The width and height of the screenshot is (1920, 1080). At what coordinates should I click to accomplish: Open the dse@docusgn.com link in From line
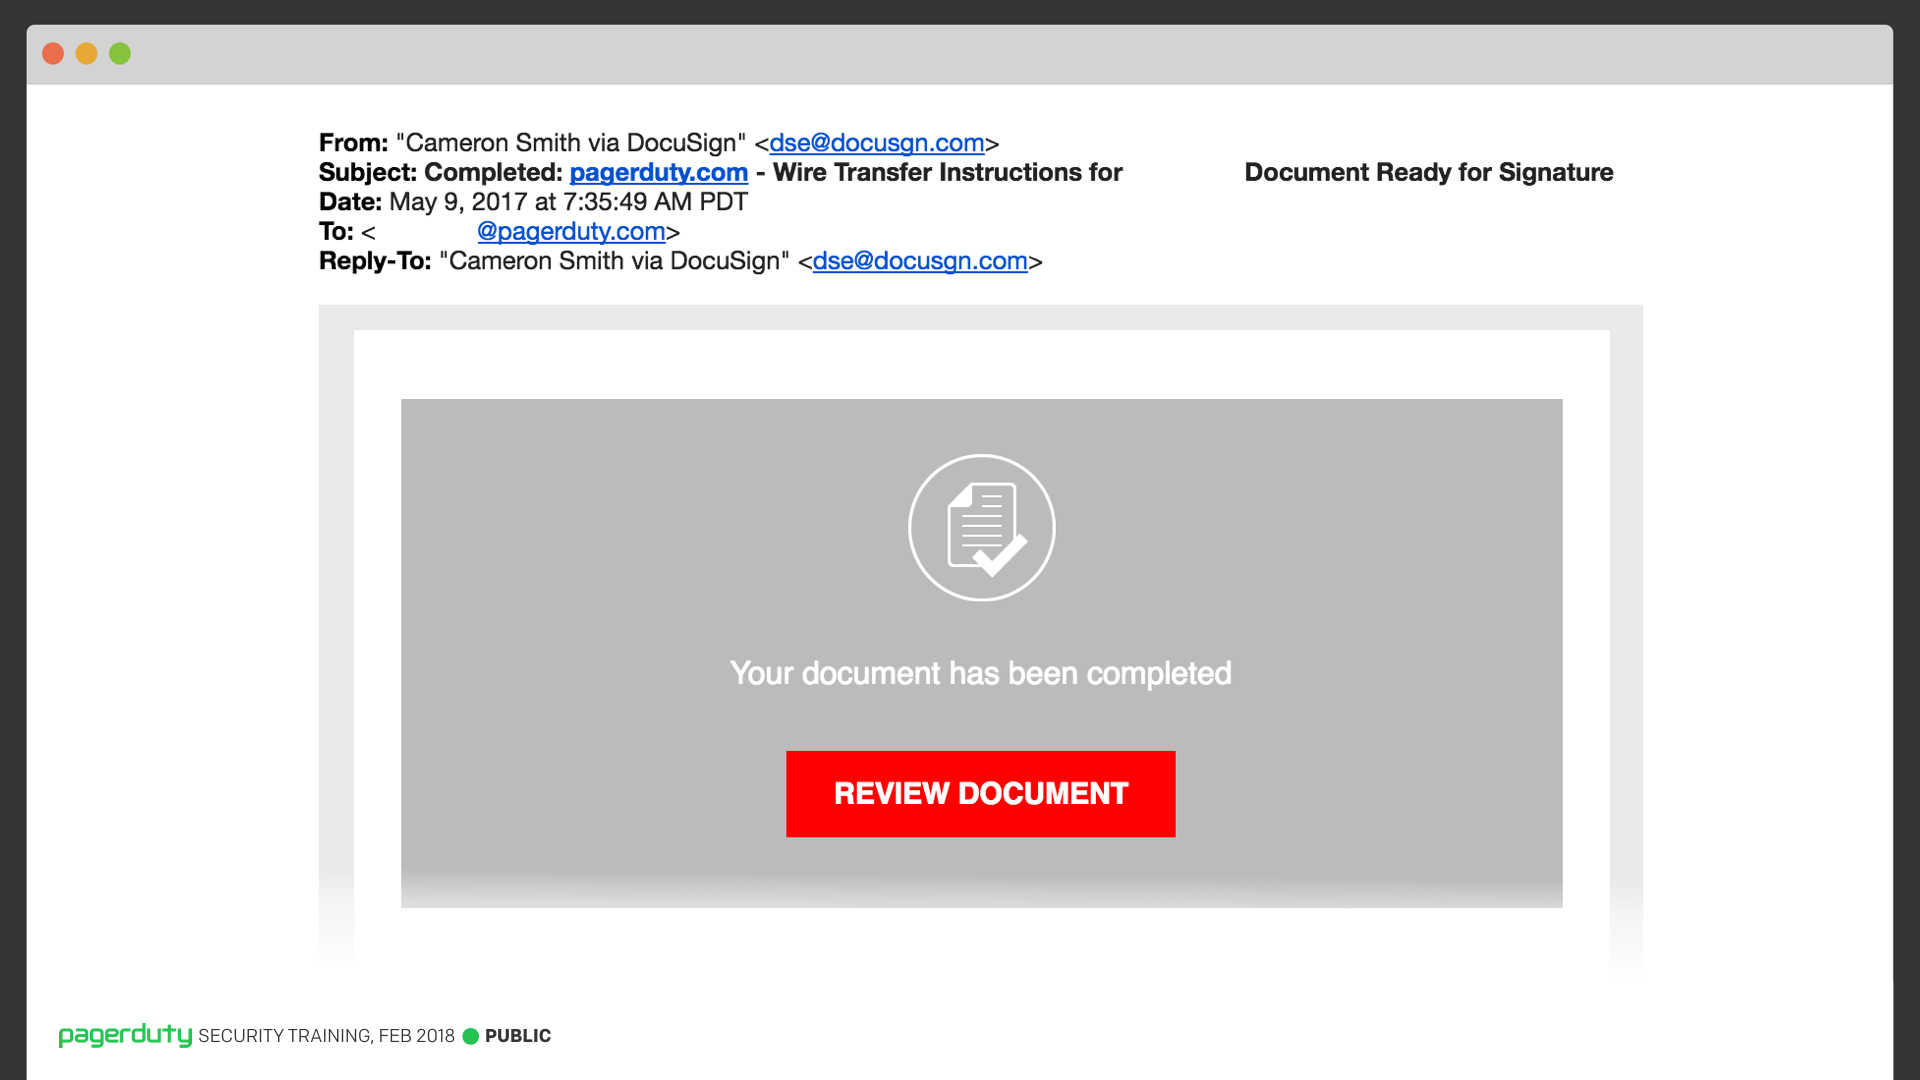coord(876,143)
